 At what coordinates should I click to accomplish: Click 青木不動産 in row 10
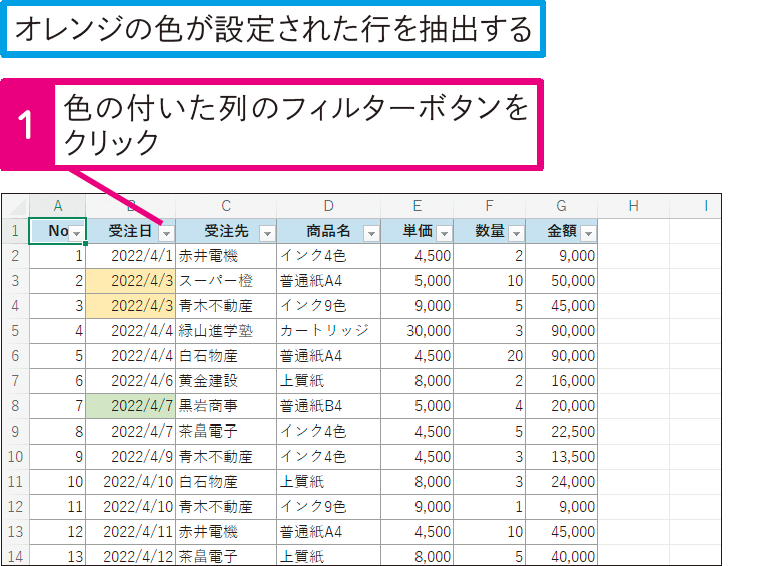click(226, 457)
